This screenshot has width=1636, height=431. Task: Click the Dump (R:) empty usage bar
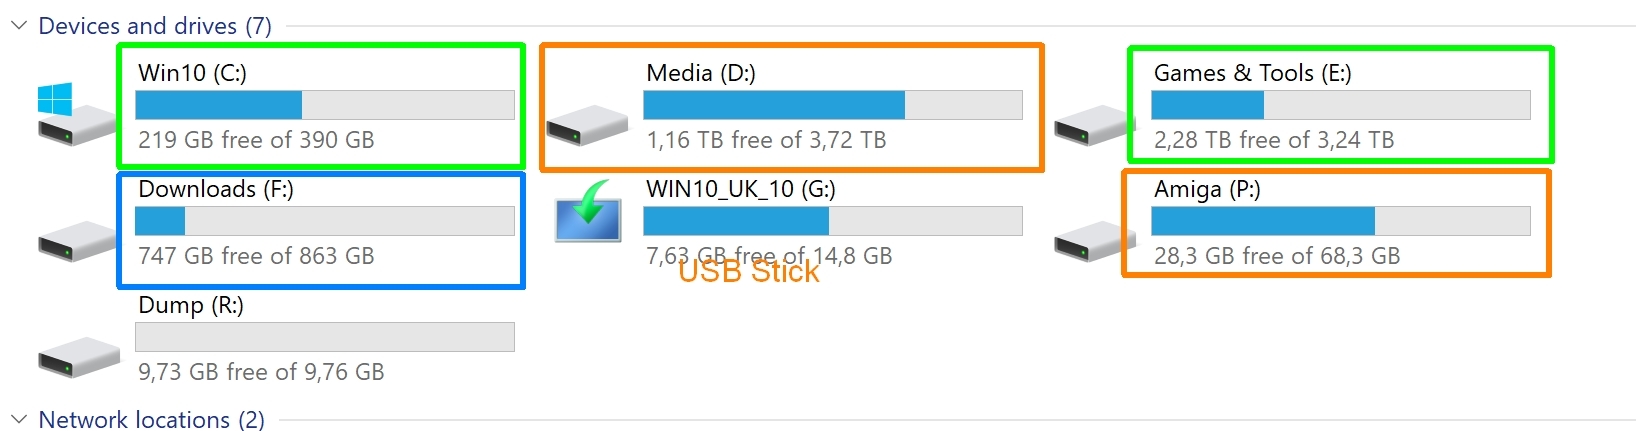[324, 337]
